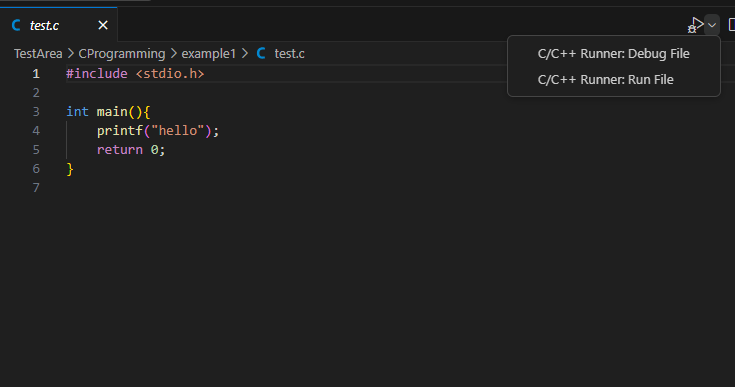Click line number 7 in gutter
The width and height of the screenshot is (735, 387).
coord(36,188)
